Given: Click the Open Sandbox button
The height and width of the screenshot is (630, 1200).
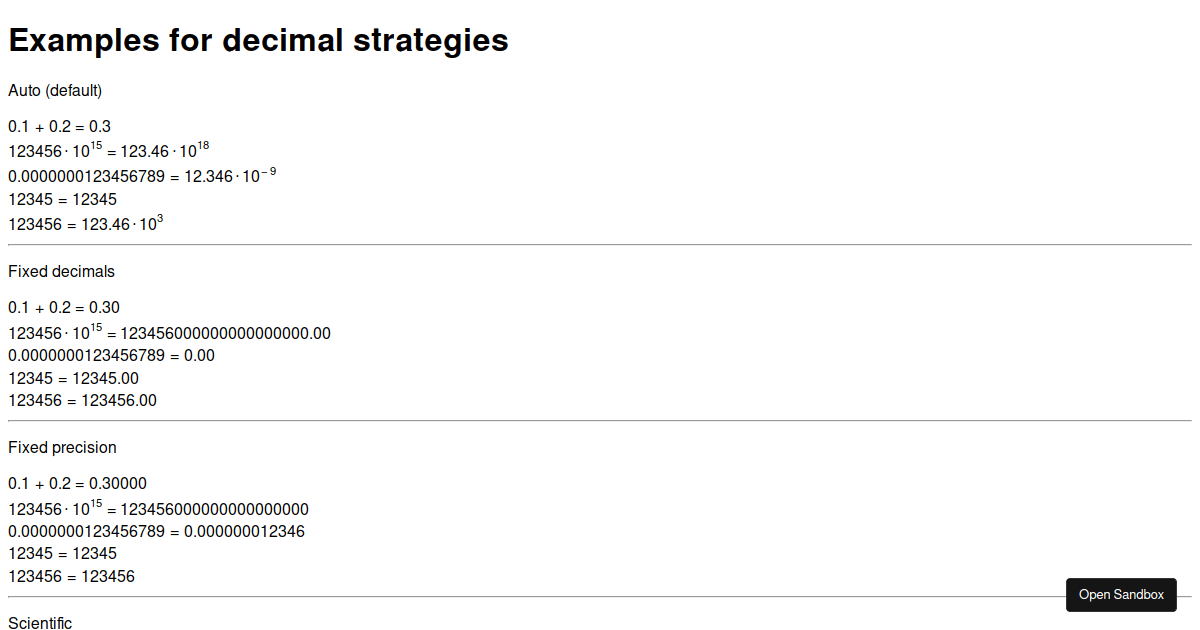Looking at the screenshot, I should click(1121, 594).
